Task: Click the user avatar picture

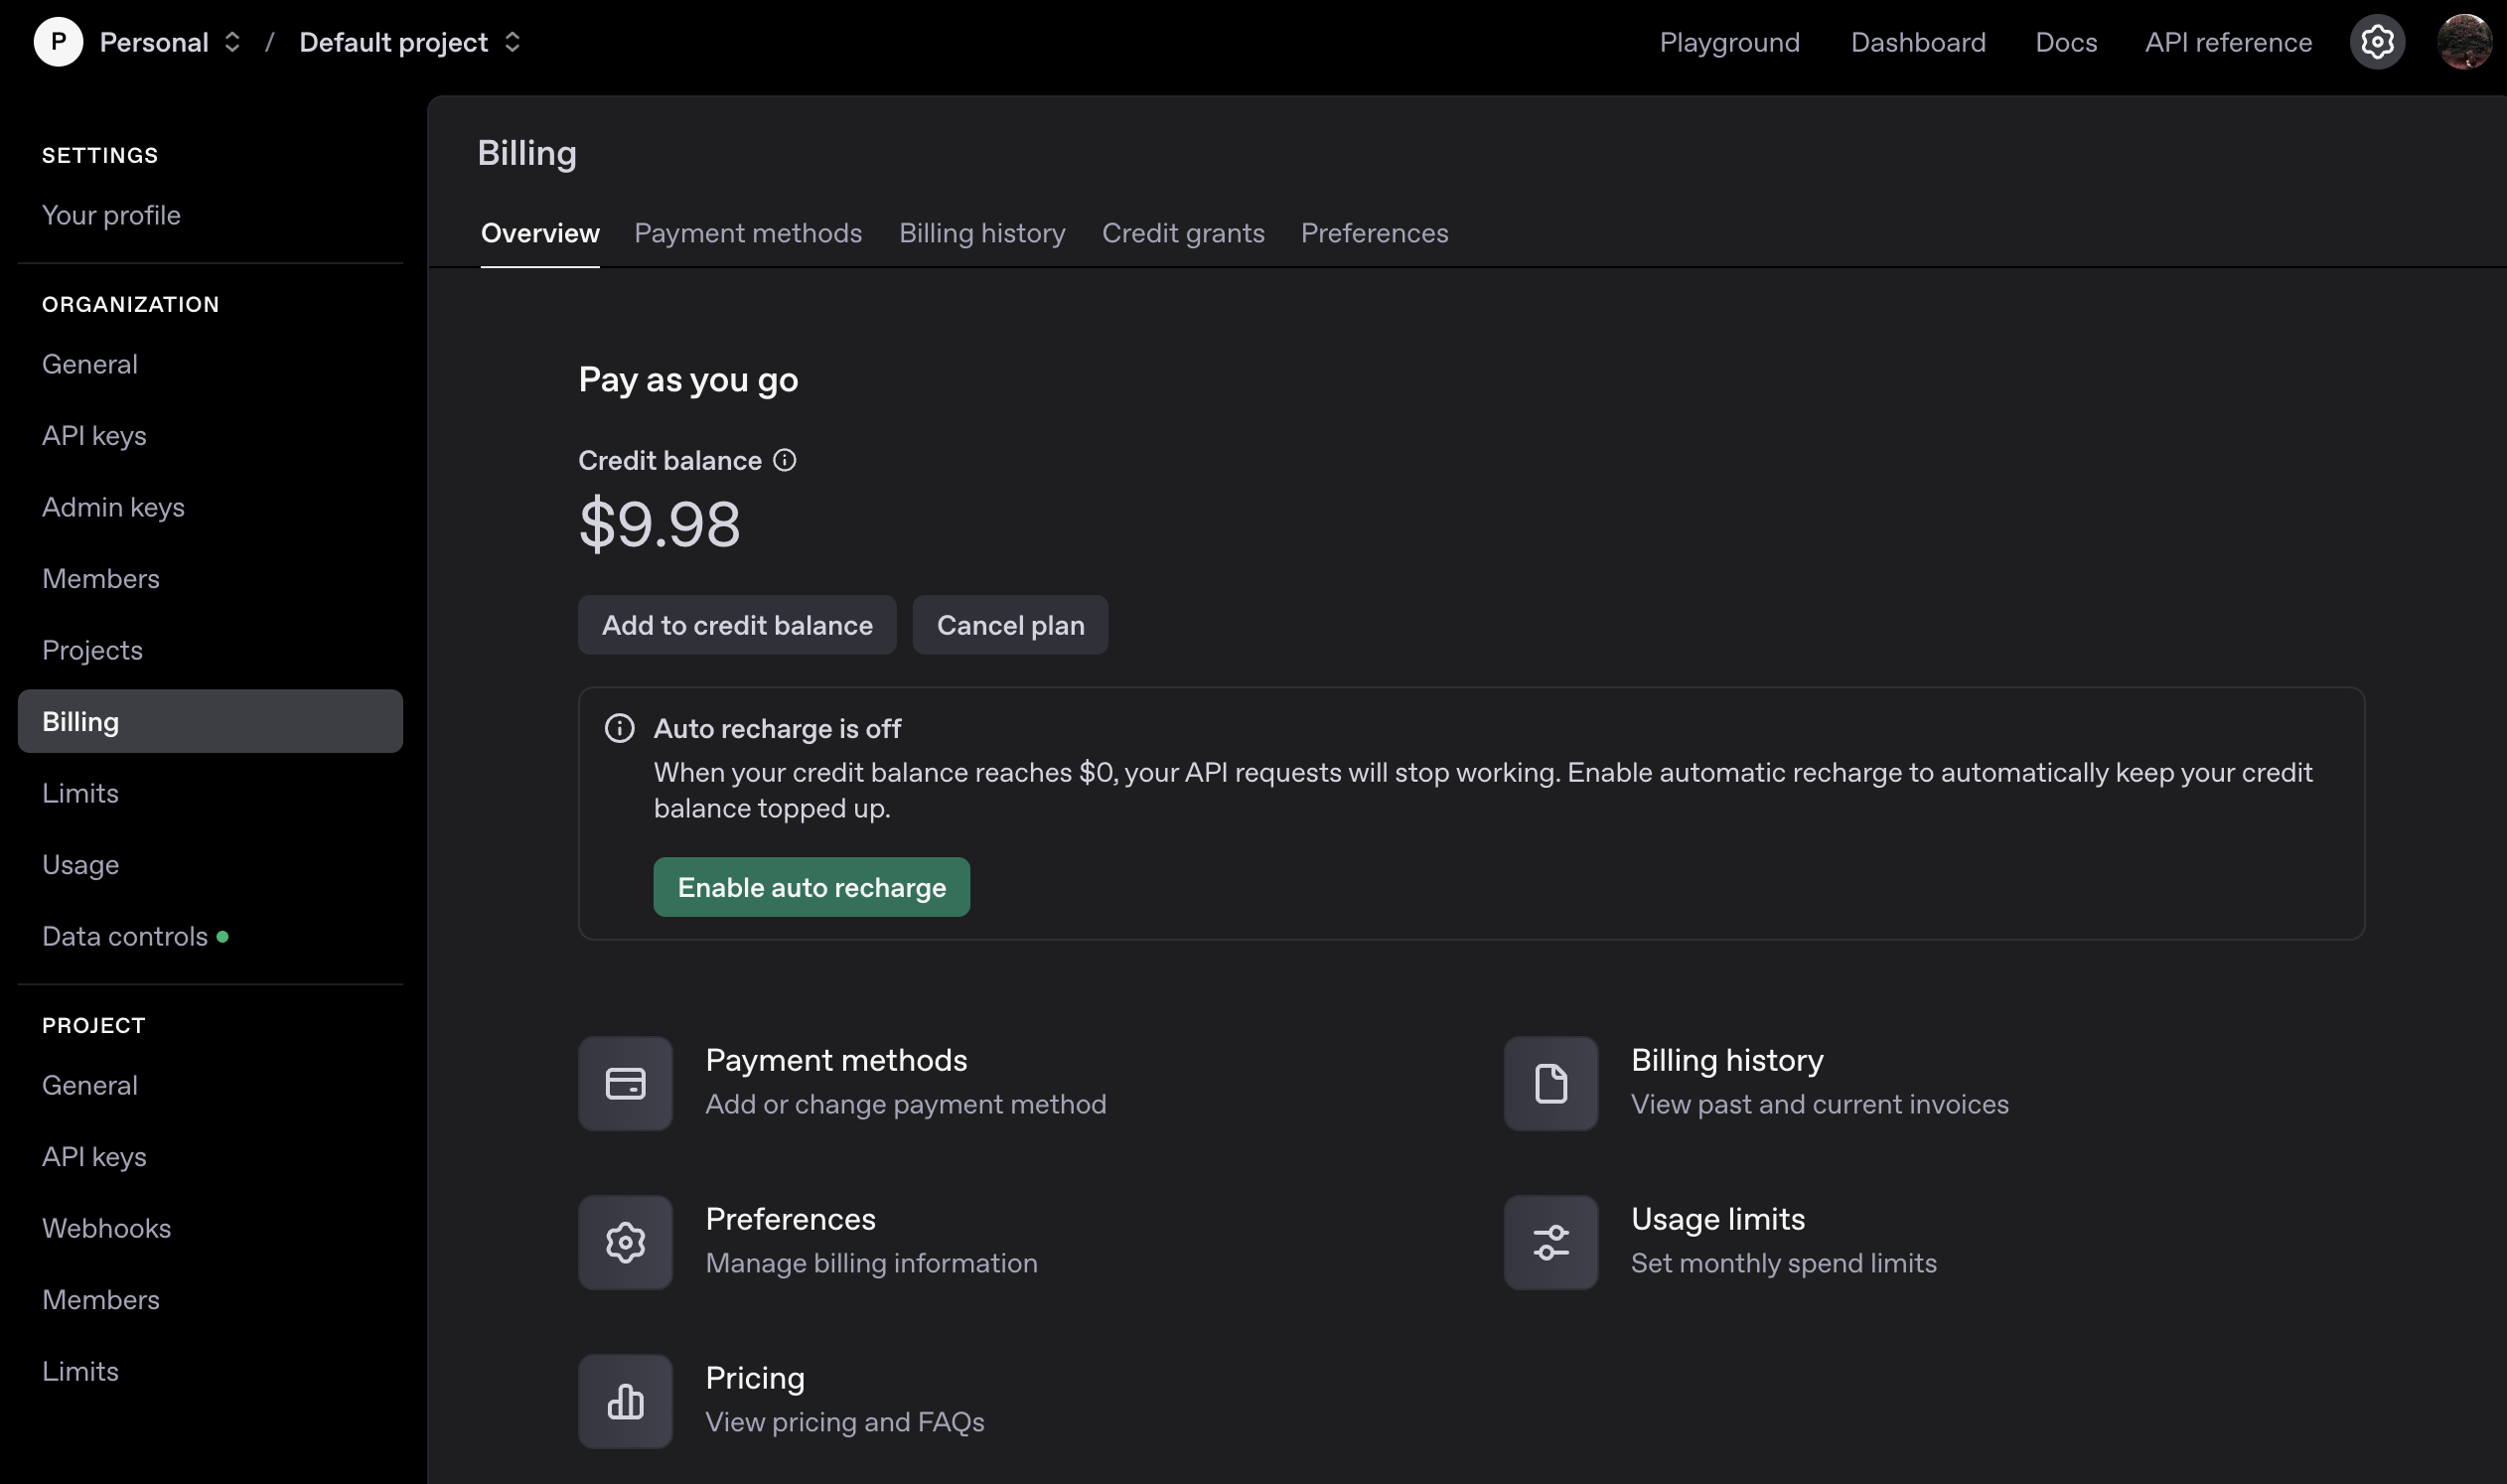Action: tap(2464, 42)
